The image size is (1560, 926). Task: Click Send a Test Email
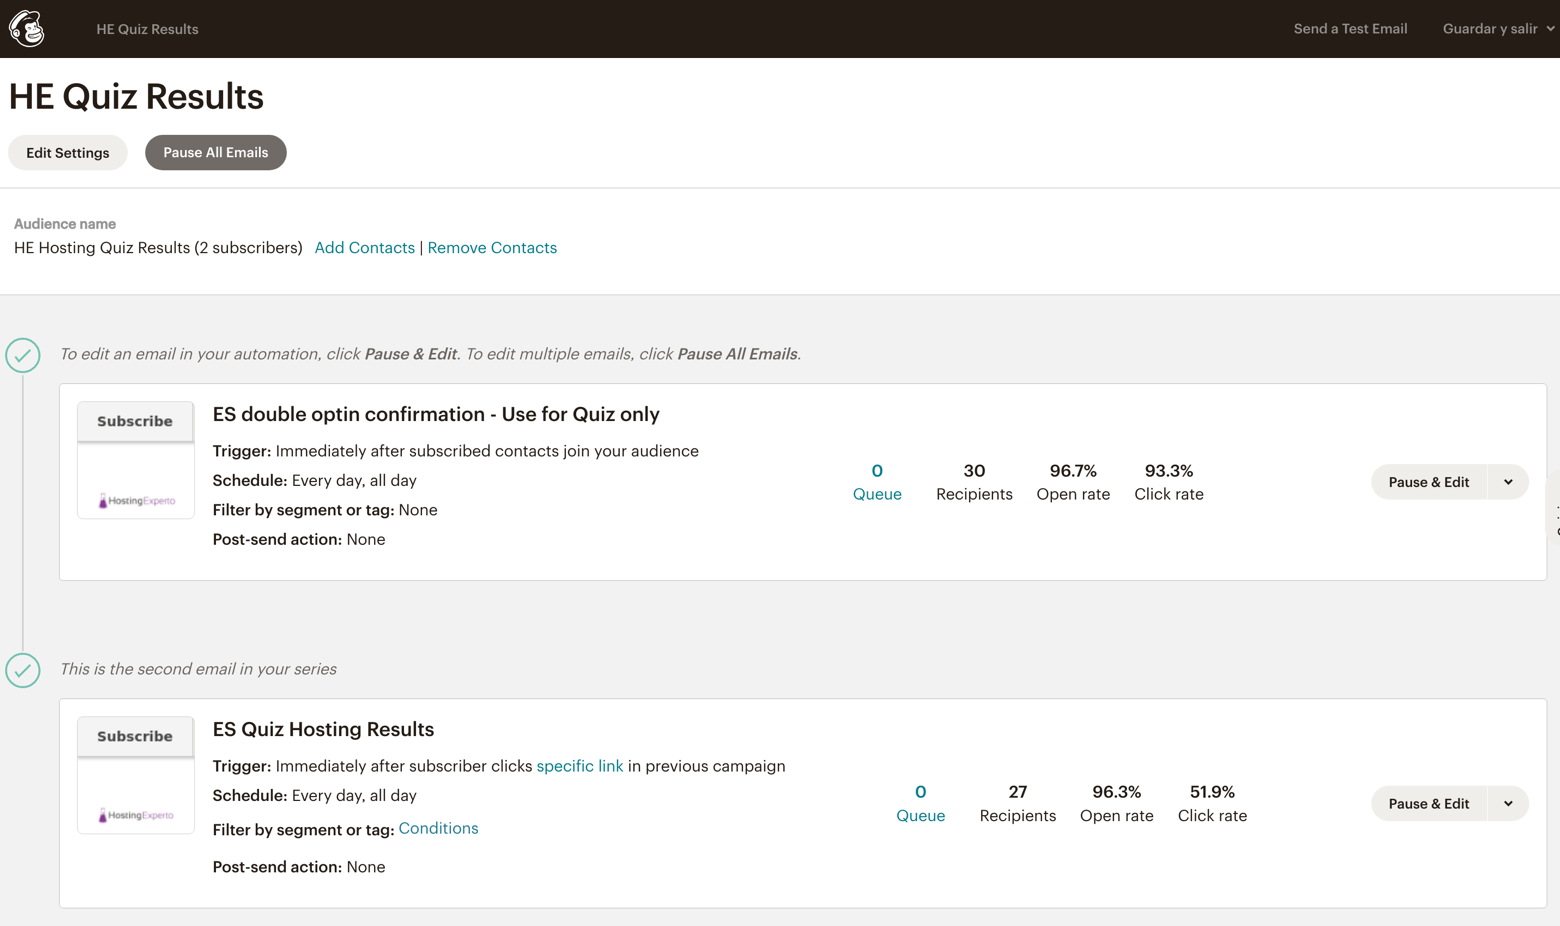pos(1350,29)
